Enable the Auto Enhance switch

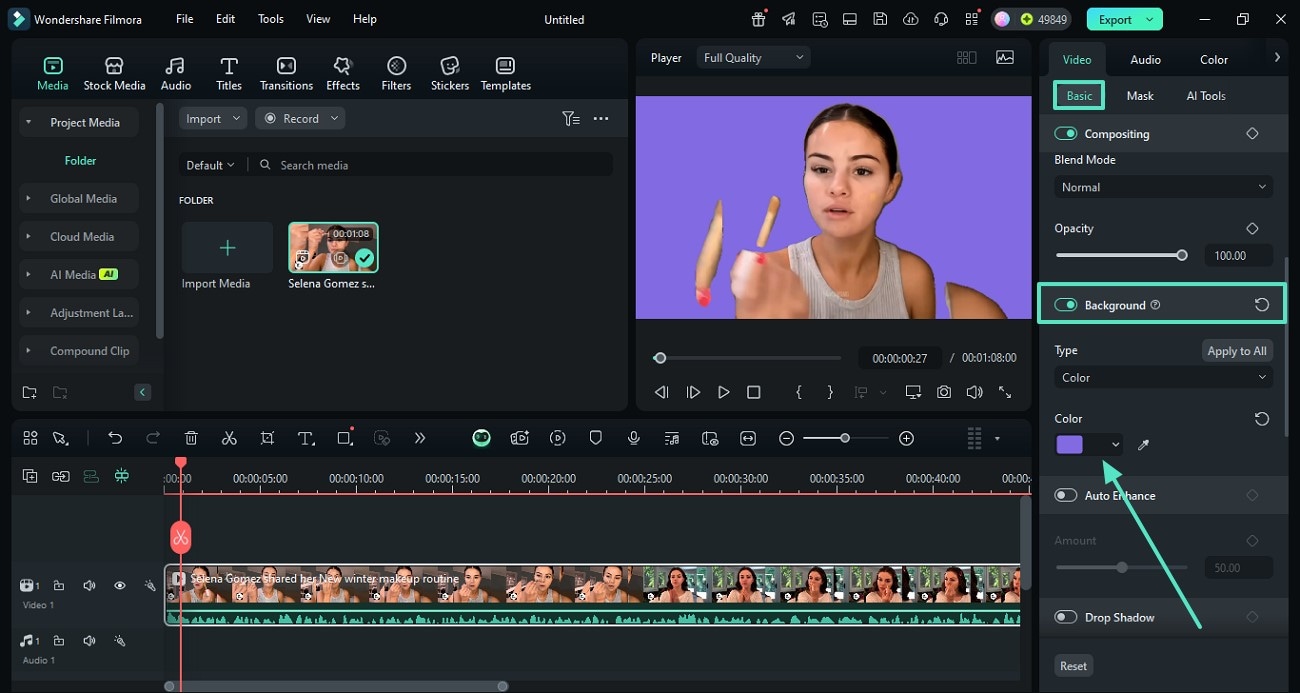pyautogui.click(x=1066, y=496)
